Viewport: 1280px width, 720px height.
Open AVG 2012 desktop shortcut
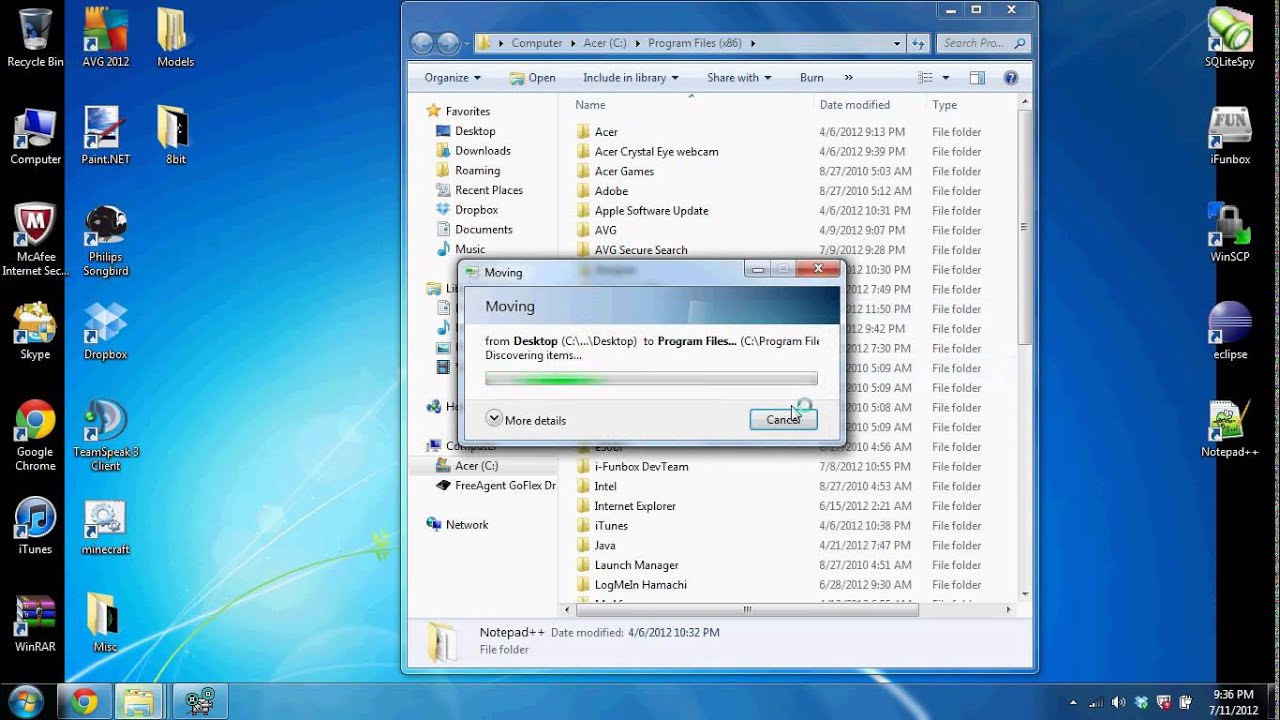tap(106, 38)
